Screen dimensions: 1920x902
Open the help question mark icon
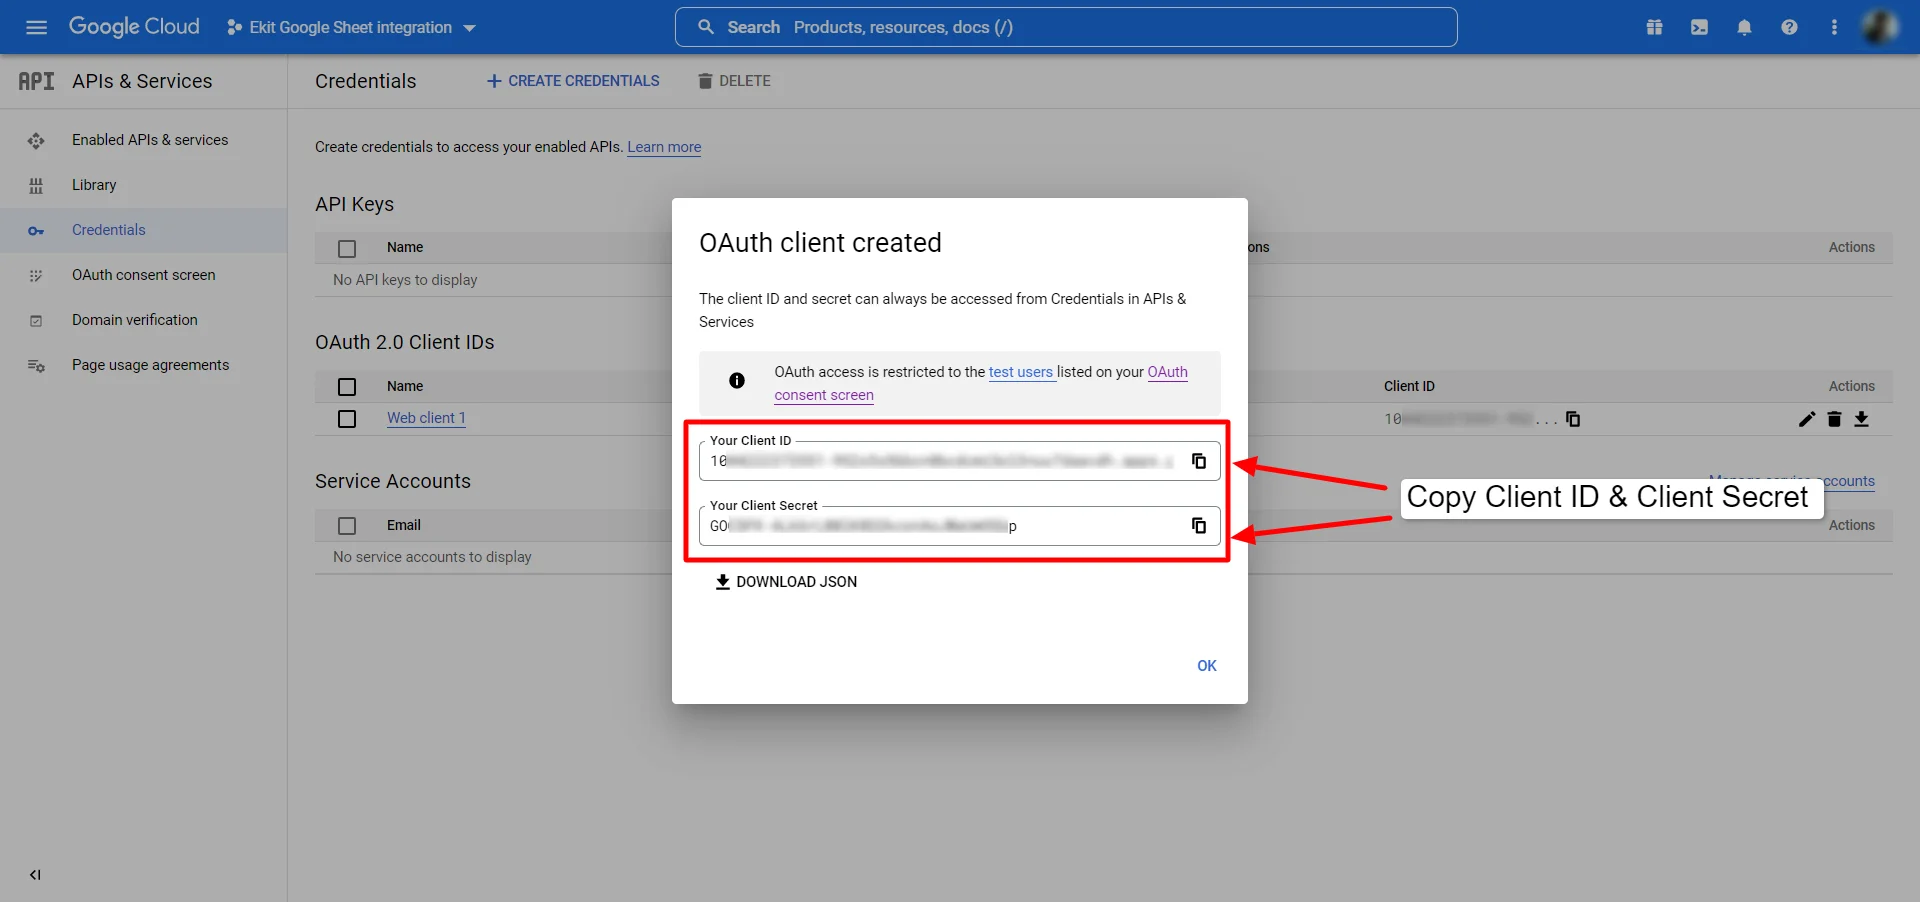1789,27
